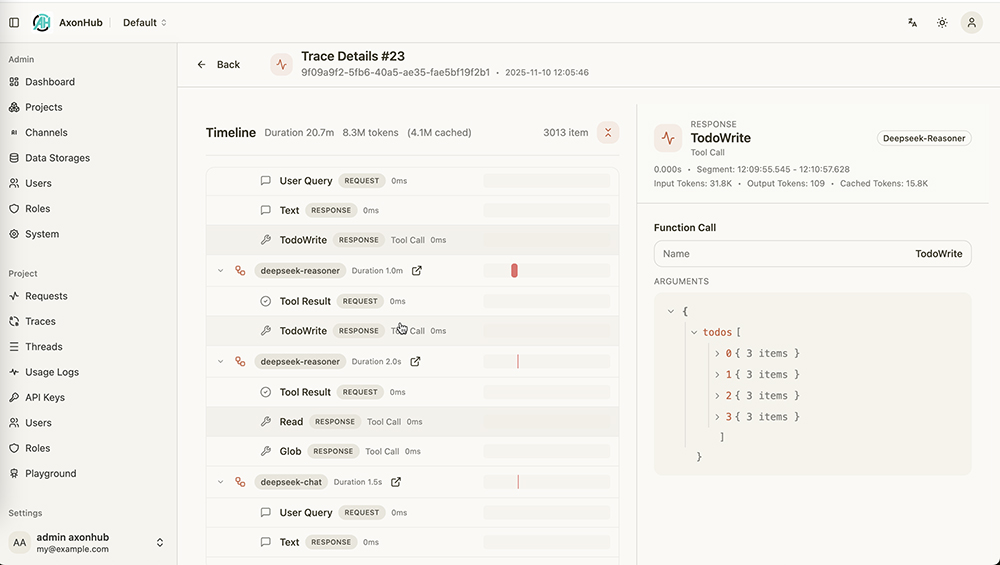1000x565 pixels.
Task: Expand todos item 0 in arguments
Action: (717, 353)
